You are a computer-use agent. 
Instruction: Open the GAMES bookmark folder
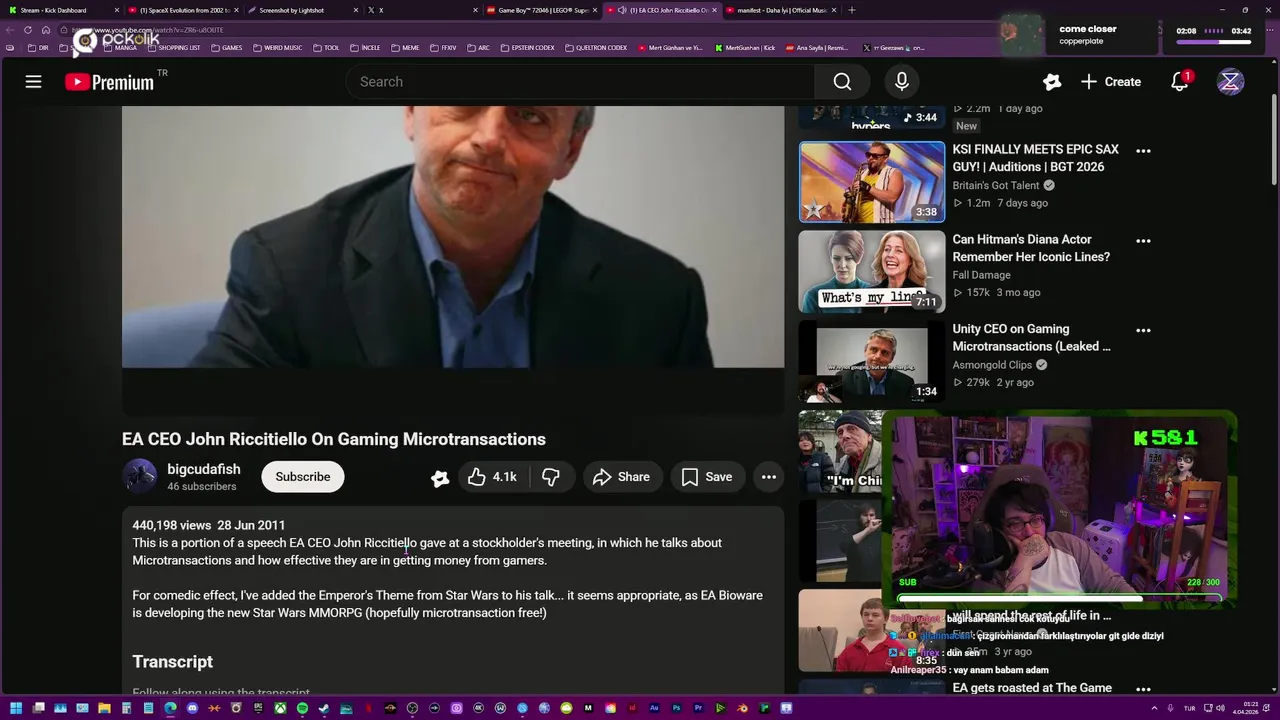227,48
